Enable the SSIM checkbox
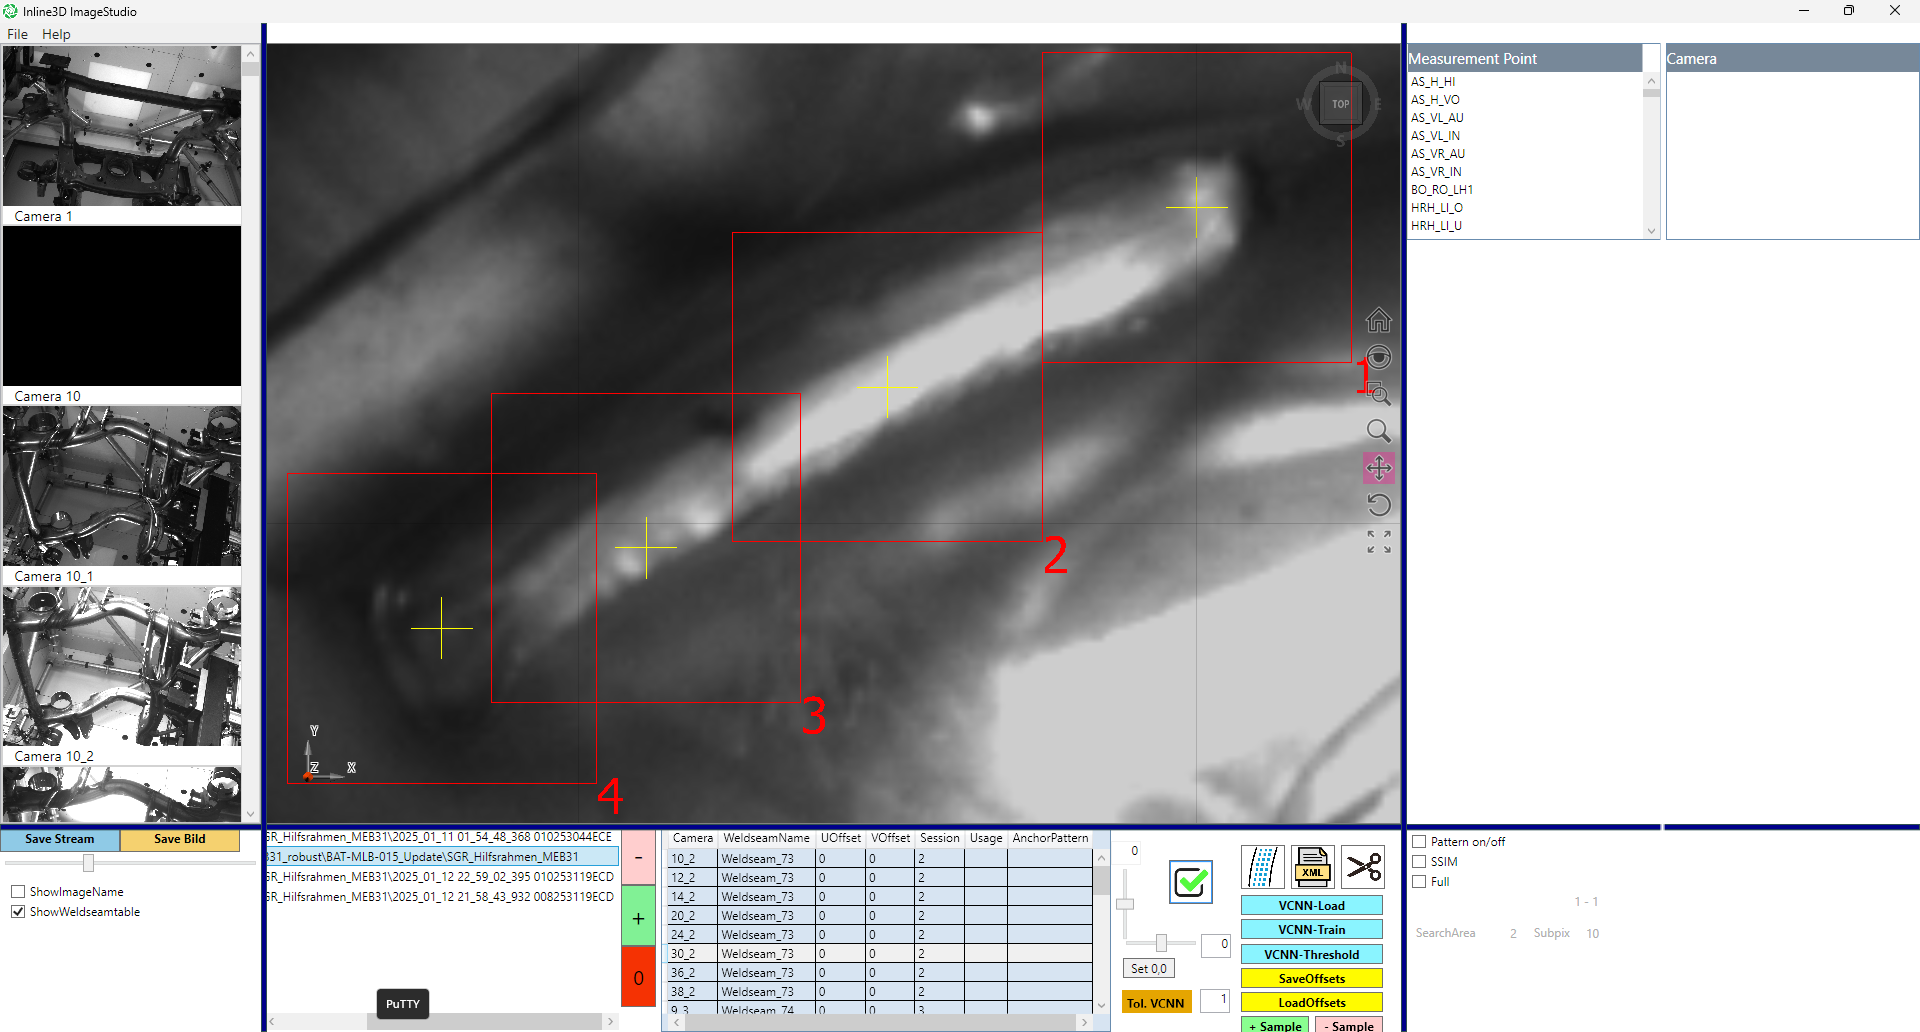This screenshot has width=1920, height=1032. 1419,862
